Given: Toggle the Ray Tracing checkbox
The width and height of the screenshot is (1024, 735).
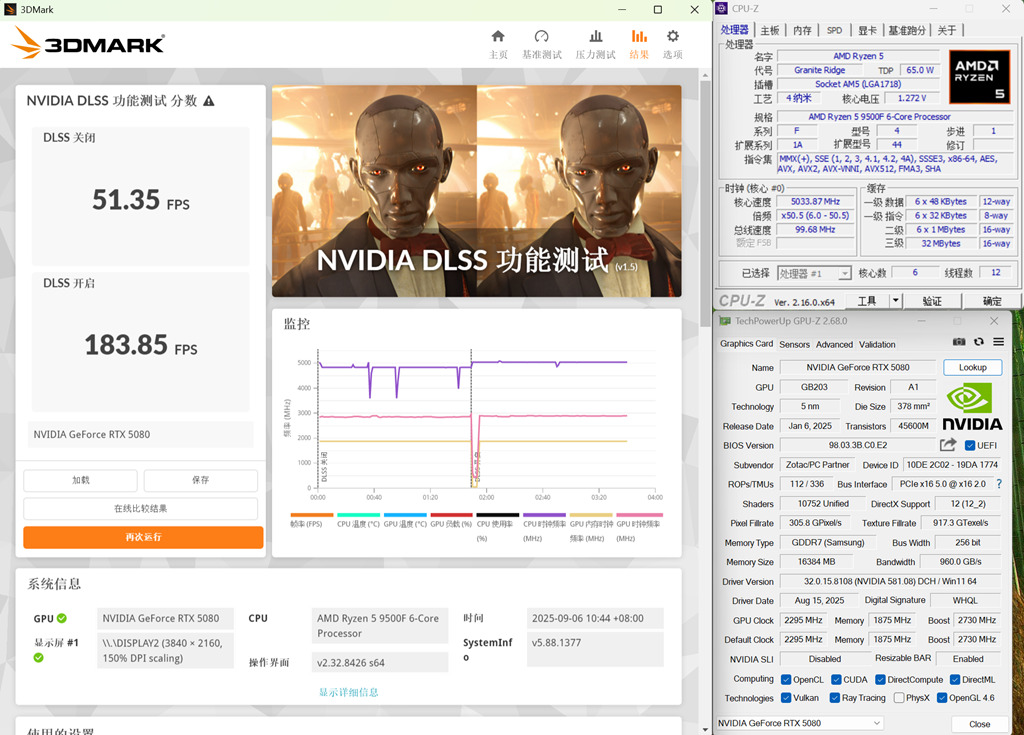Looking at the screenshot, I should 836,698.
